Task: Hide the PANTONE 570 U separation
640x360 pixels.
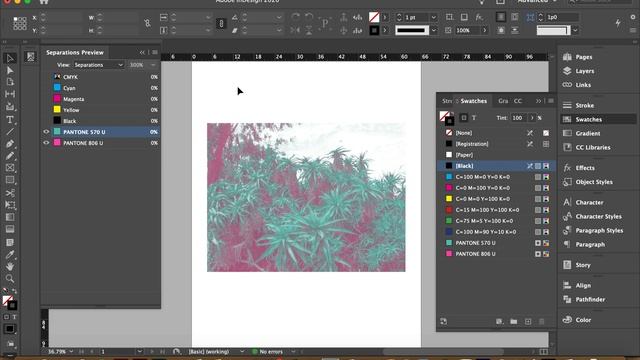Action: (x=46, y=132)
